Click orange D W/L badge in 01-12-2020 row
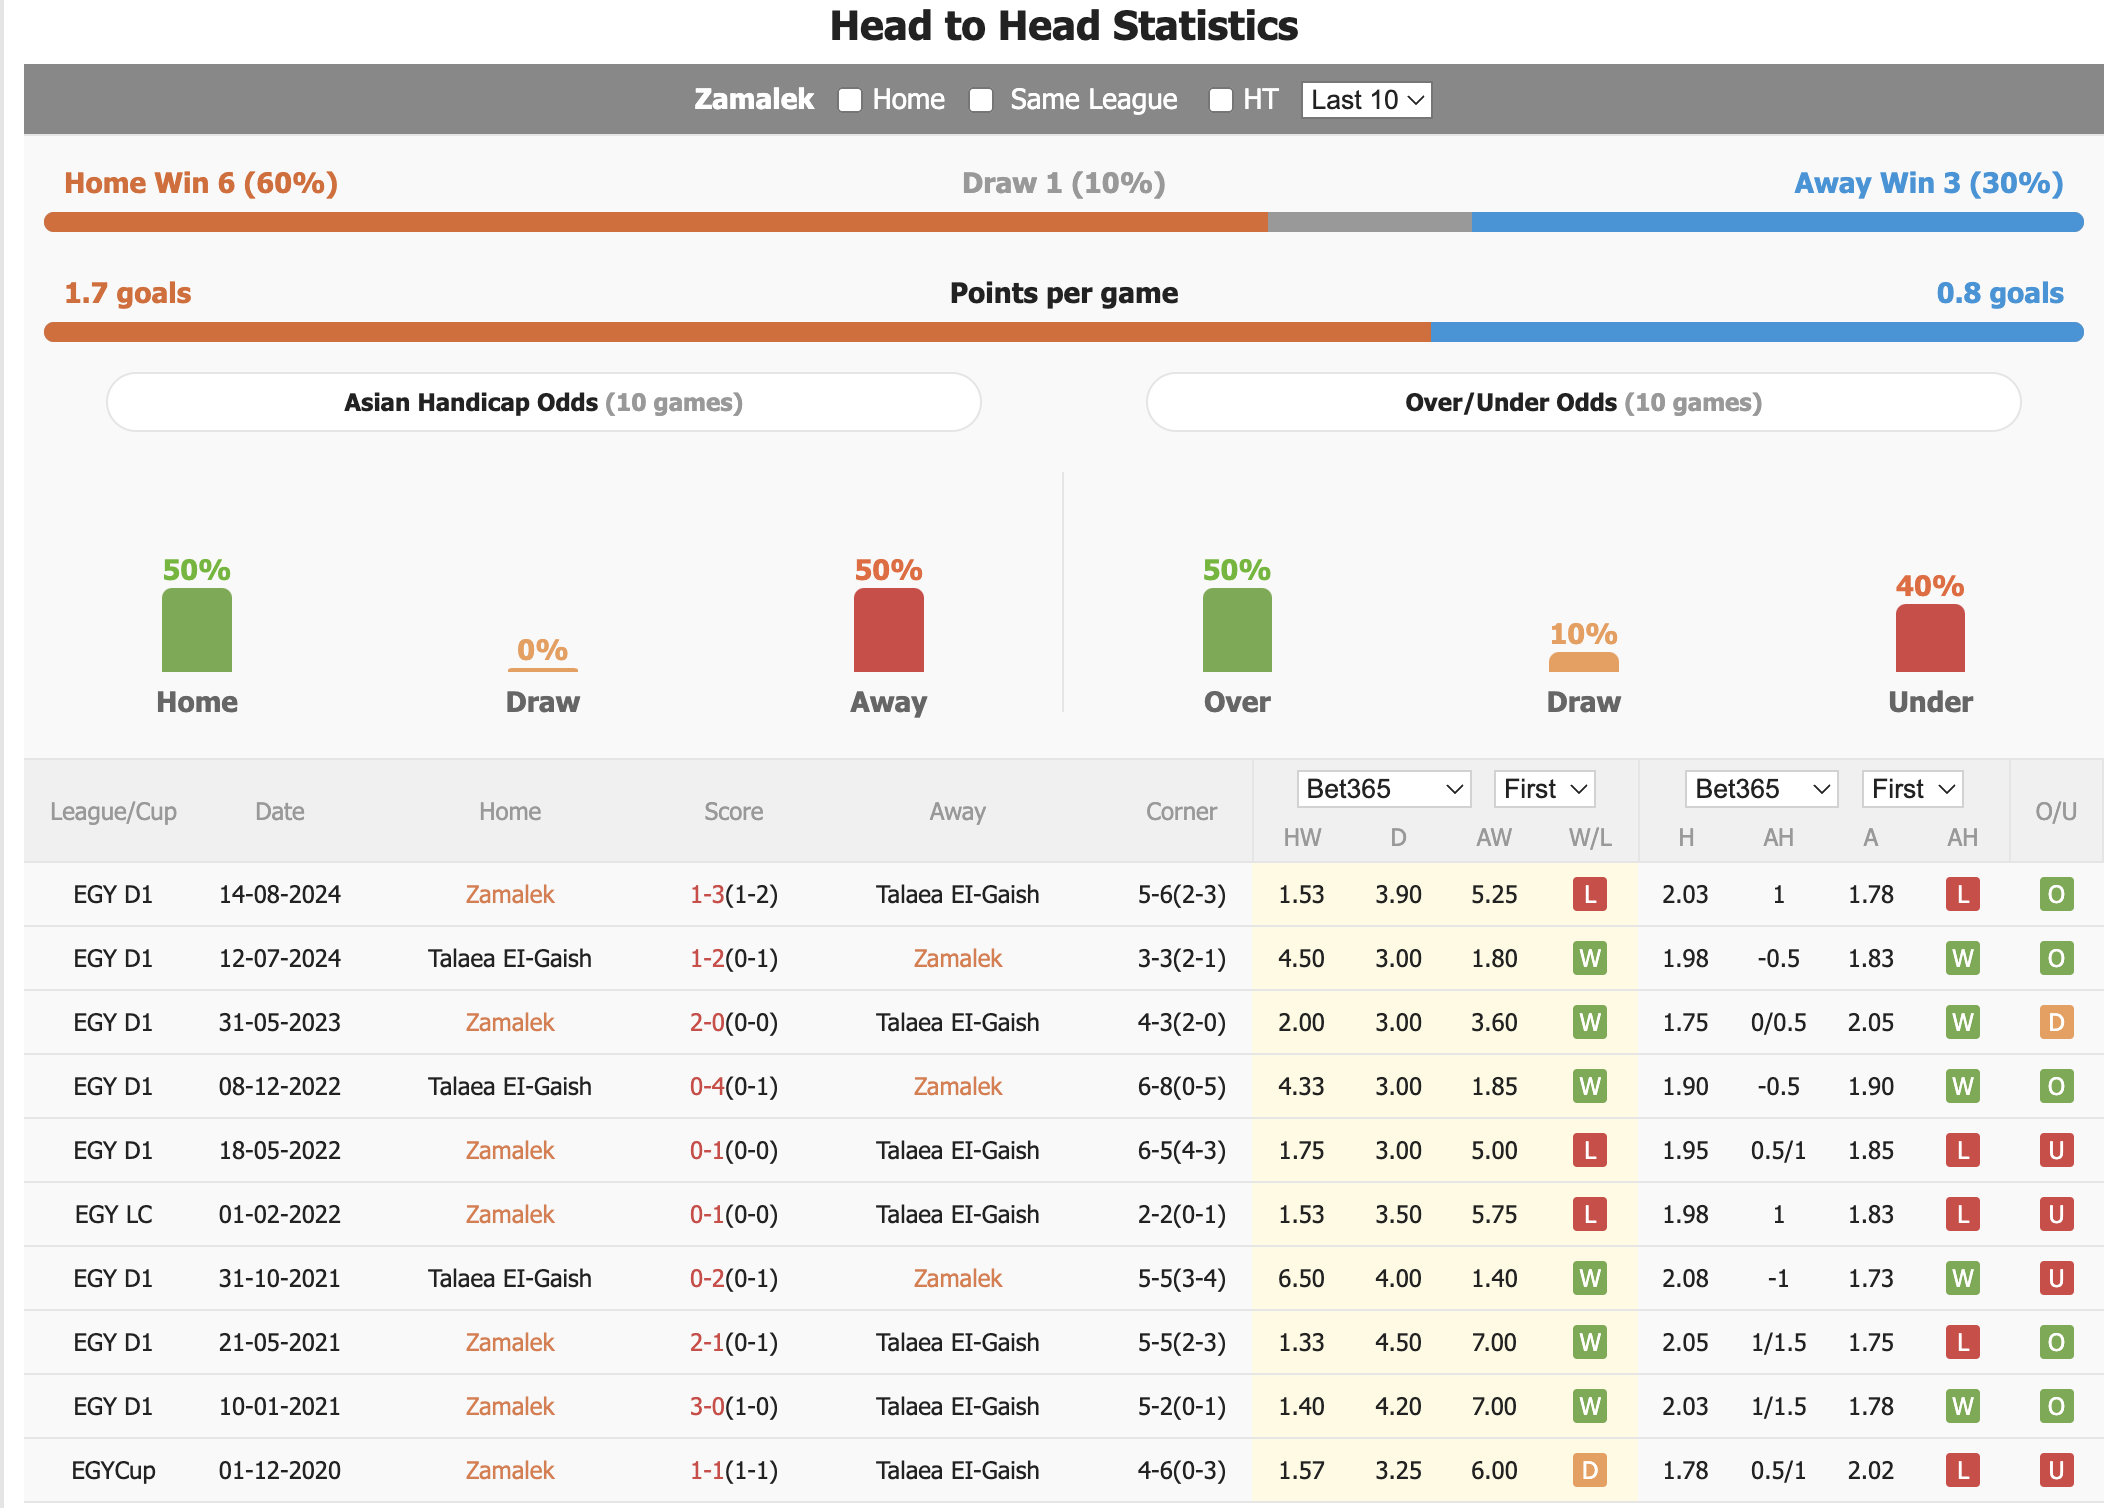This screenshot has height=1508, width=2122. [x=1590, y=1470]
